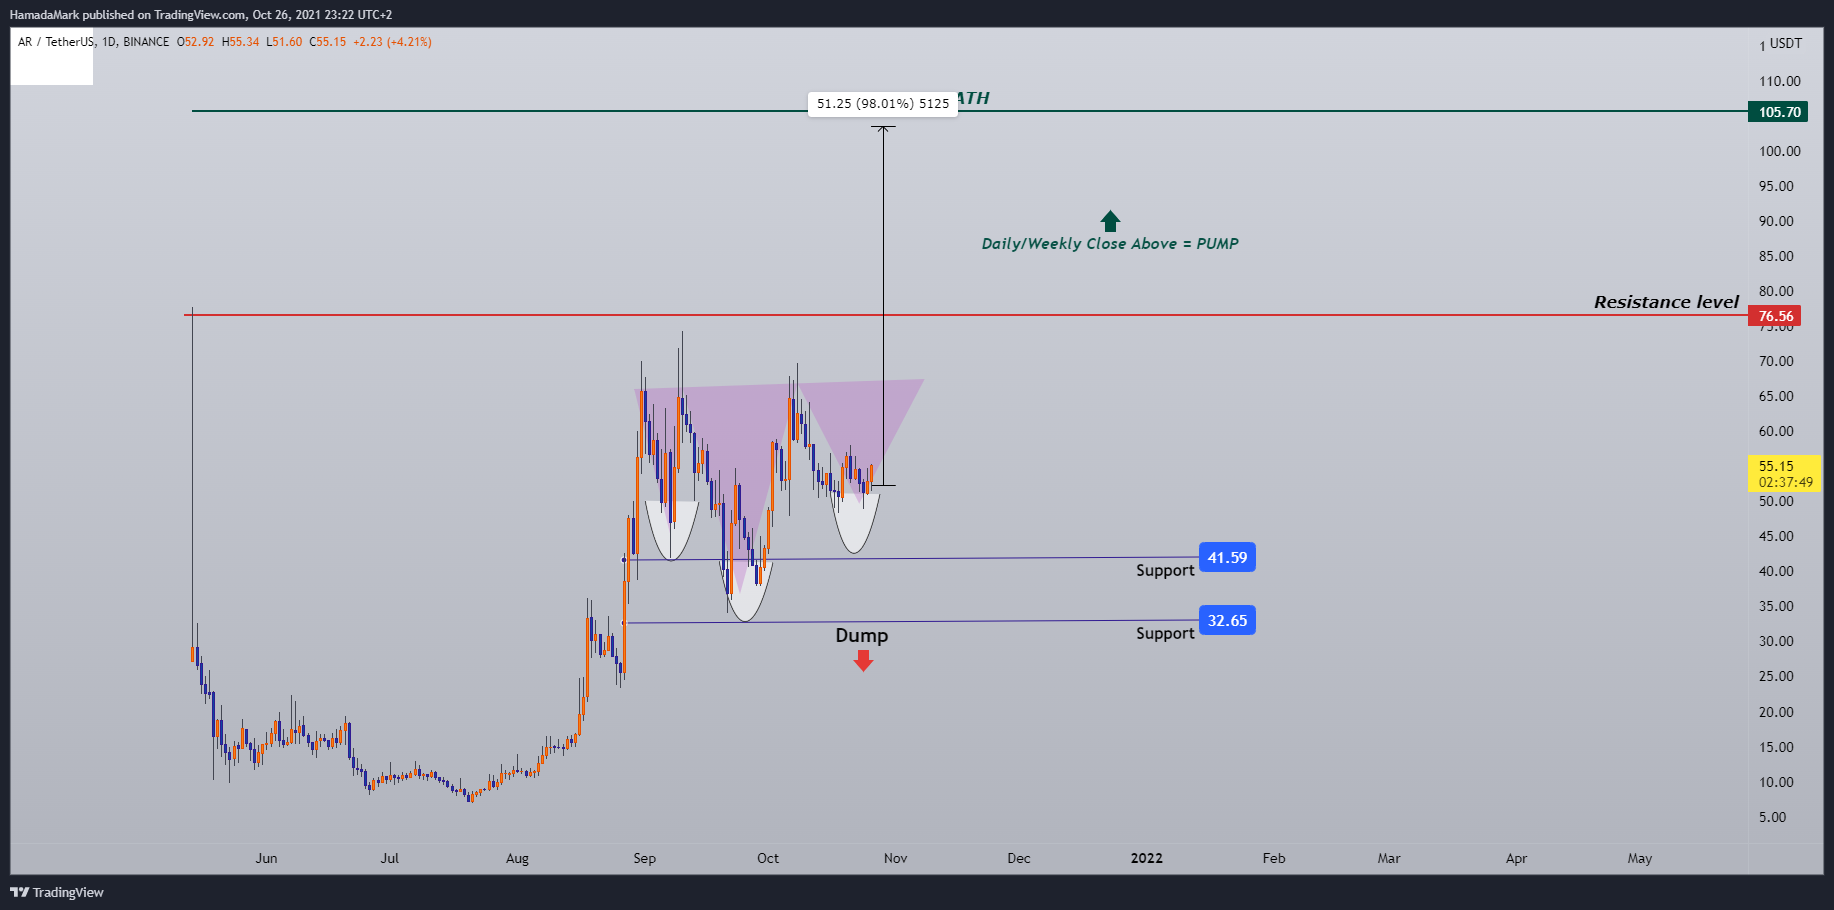Click the 'Nov' date on time axis
Image resolution: width=1834 pixels, height=910 pixels.
895,858
